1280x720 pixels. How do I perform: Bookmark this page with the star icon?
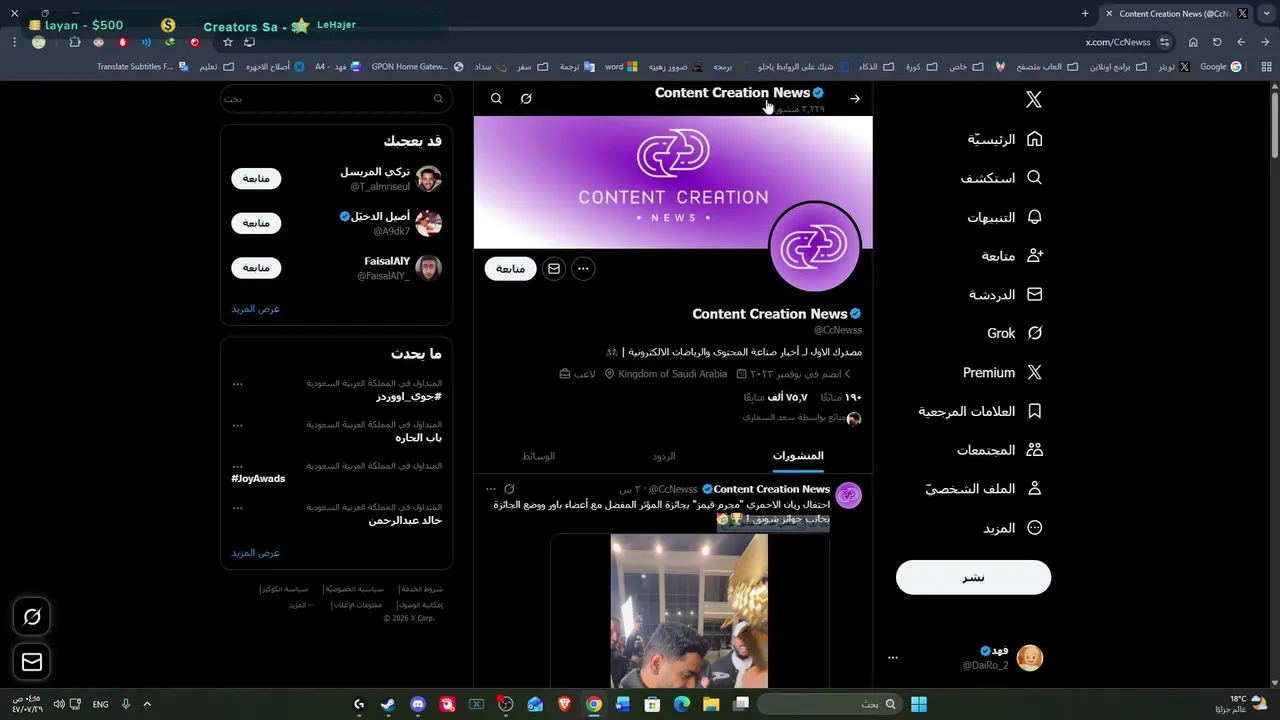[228, 42]
